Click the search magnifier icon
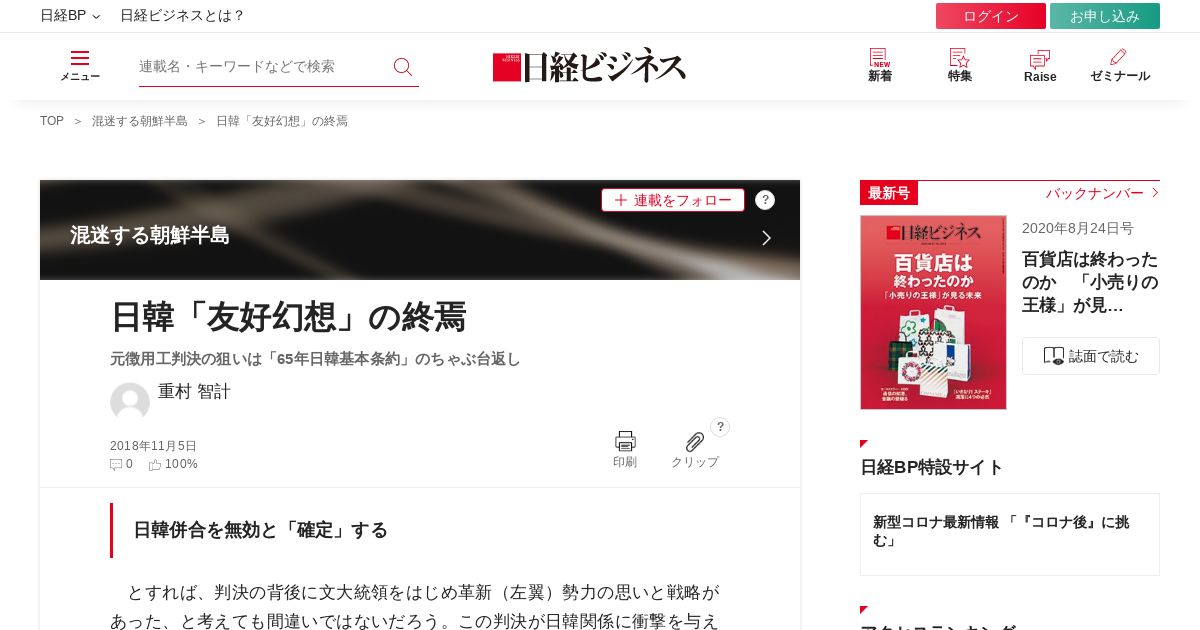The width and height of the screenshot is (1200, 630). click(403, 66)
